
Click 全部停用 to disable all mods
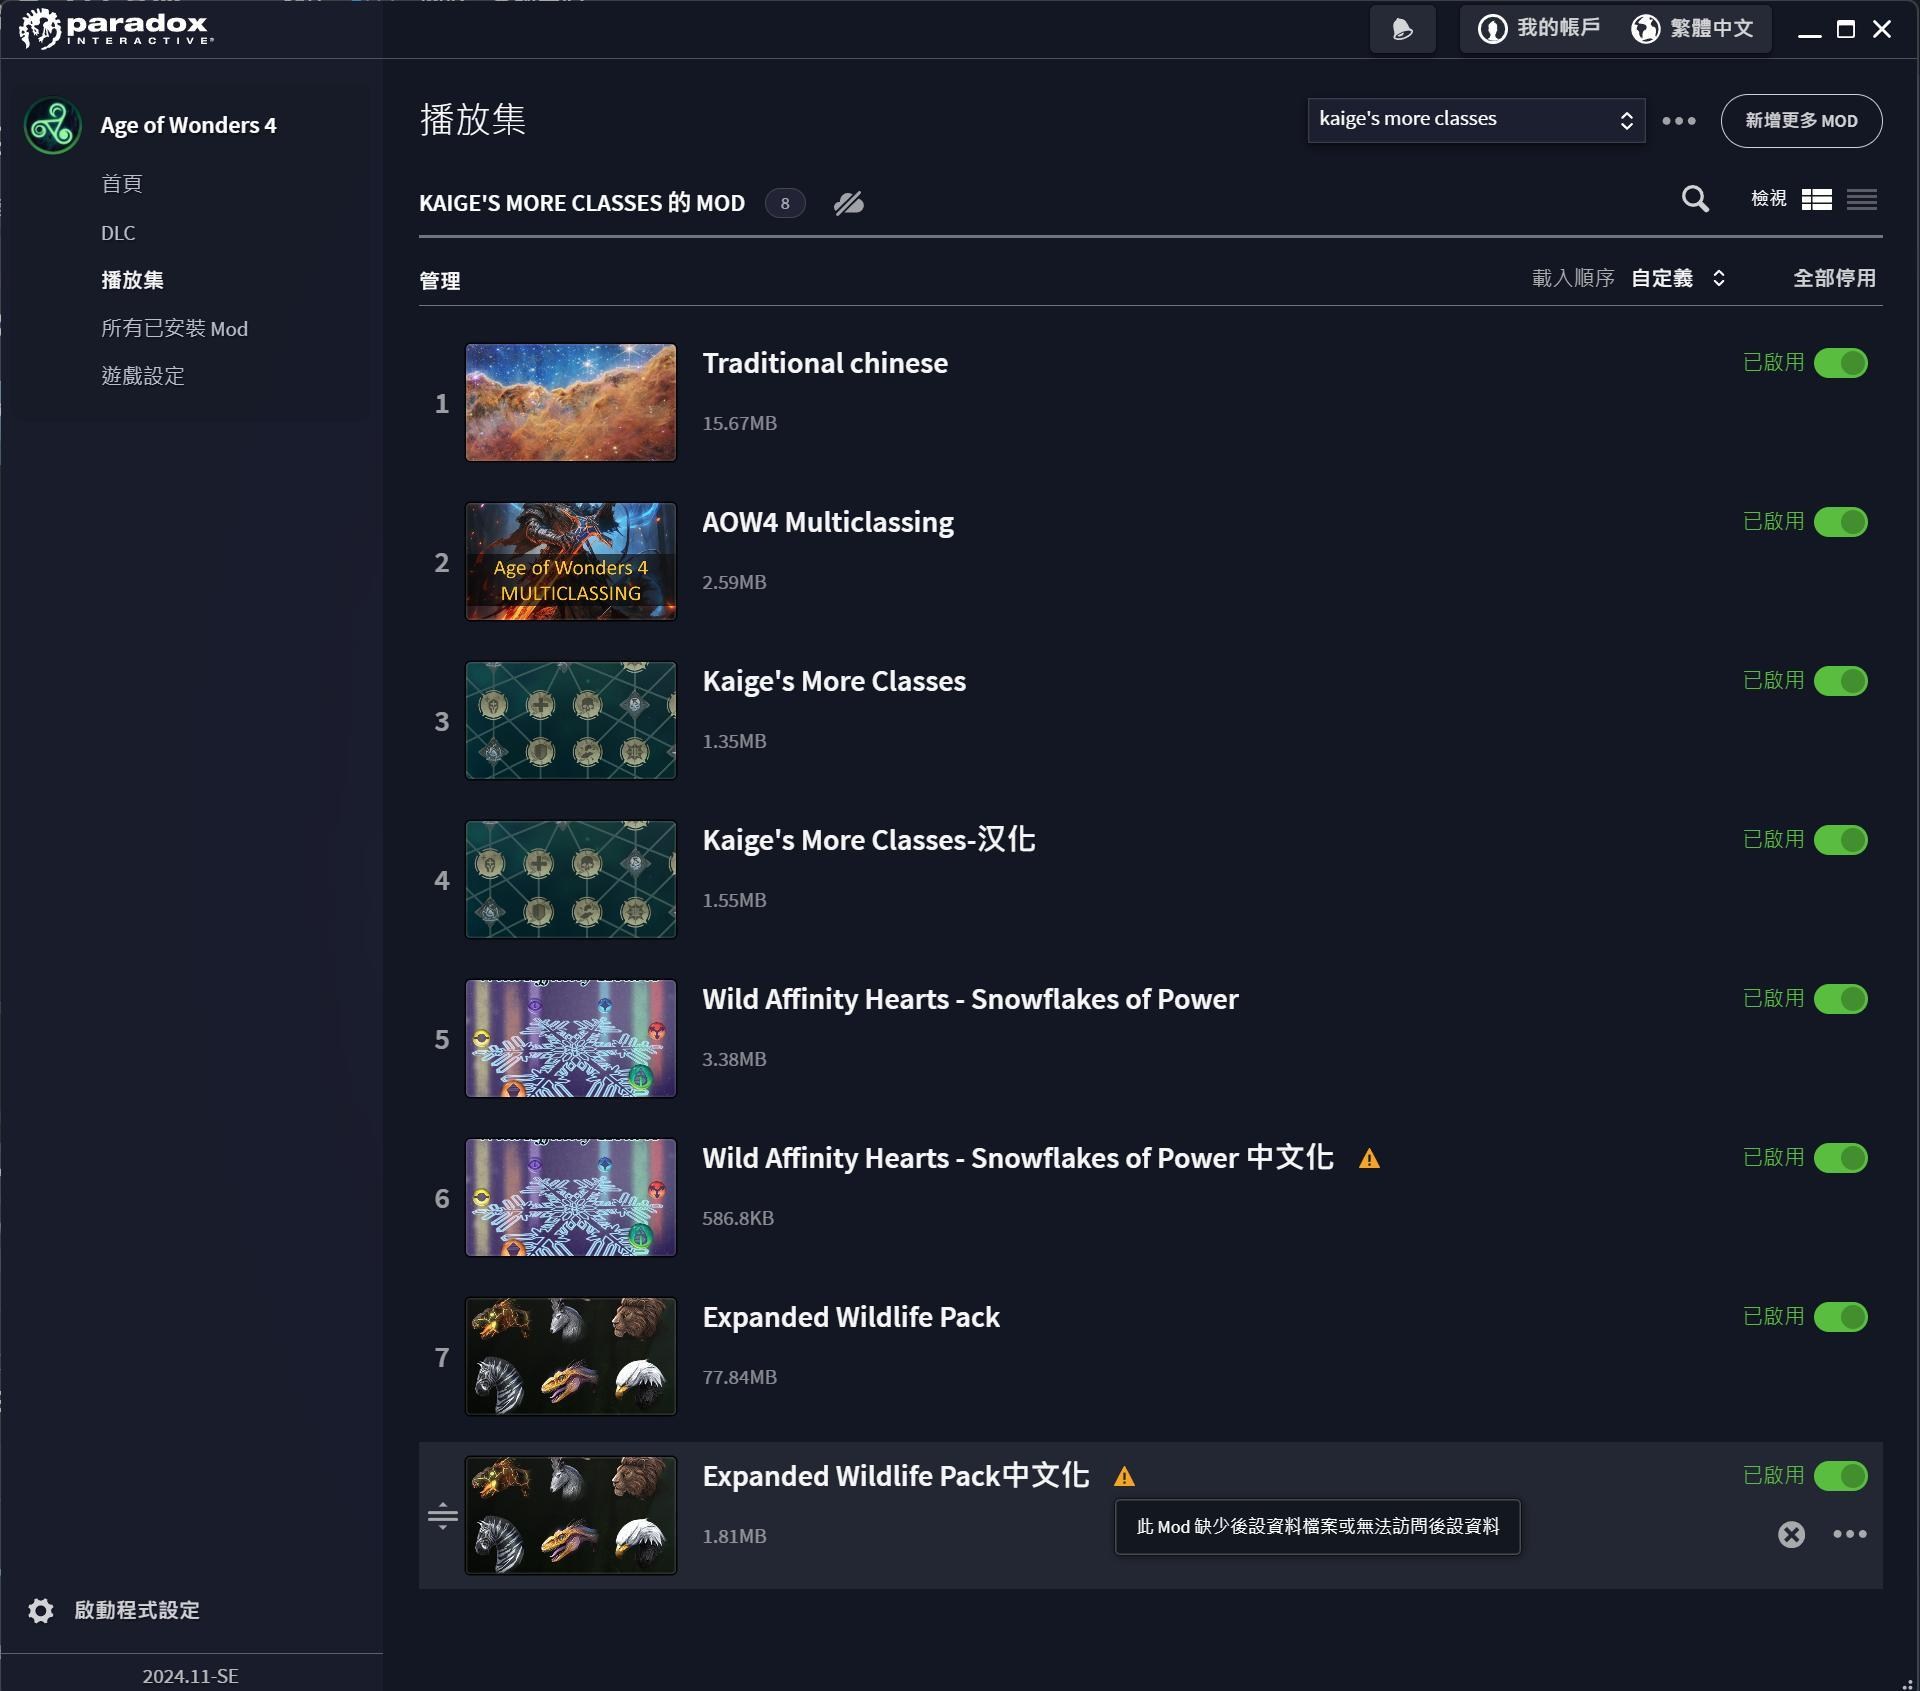pyautogui.click(x=1834, y=278)
